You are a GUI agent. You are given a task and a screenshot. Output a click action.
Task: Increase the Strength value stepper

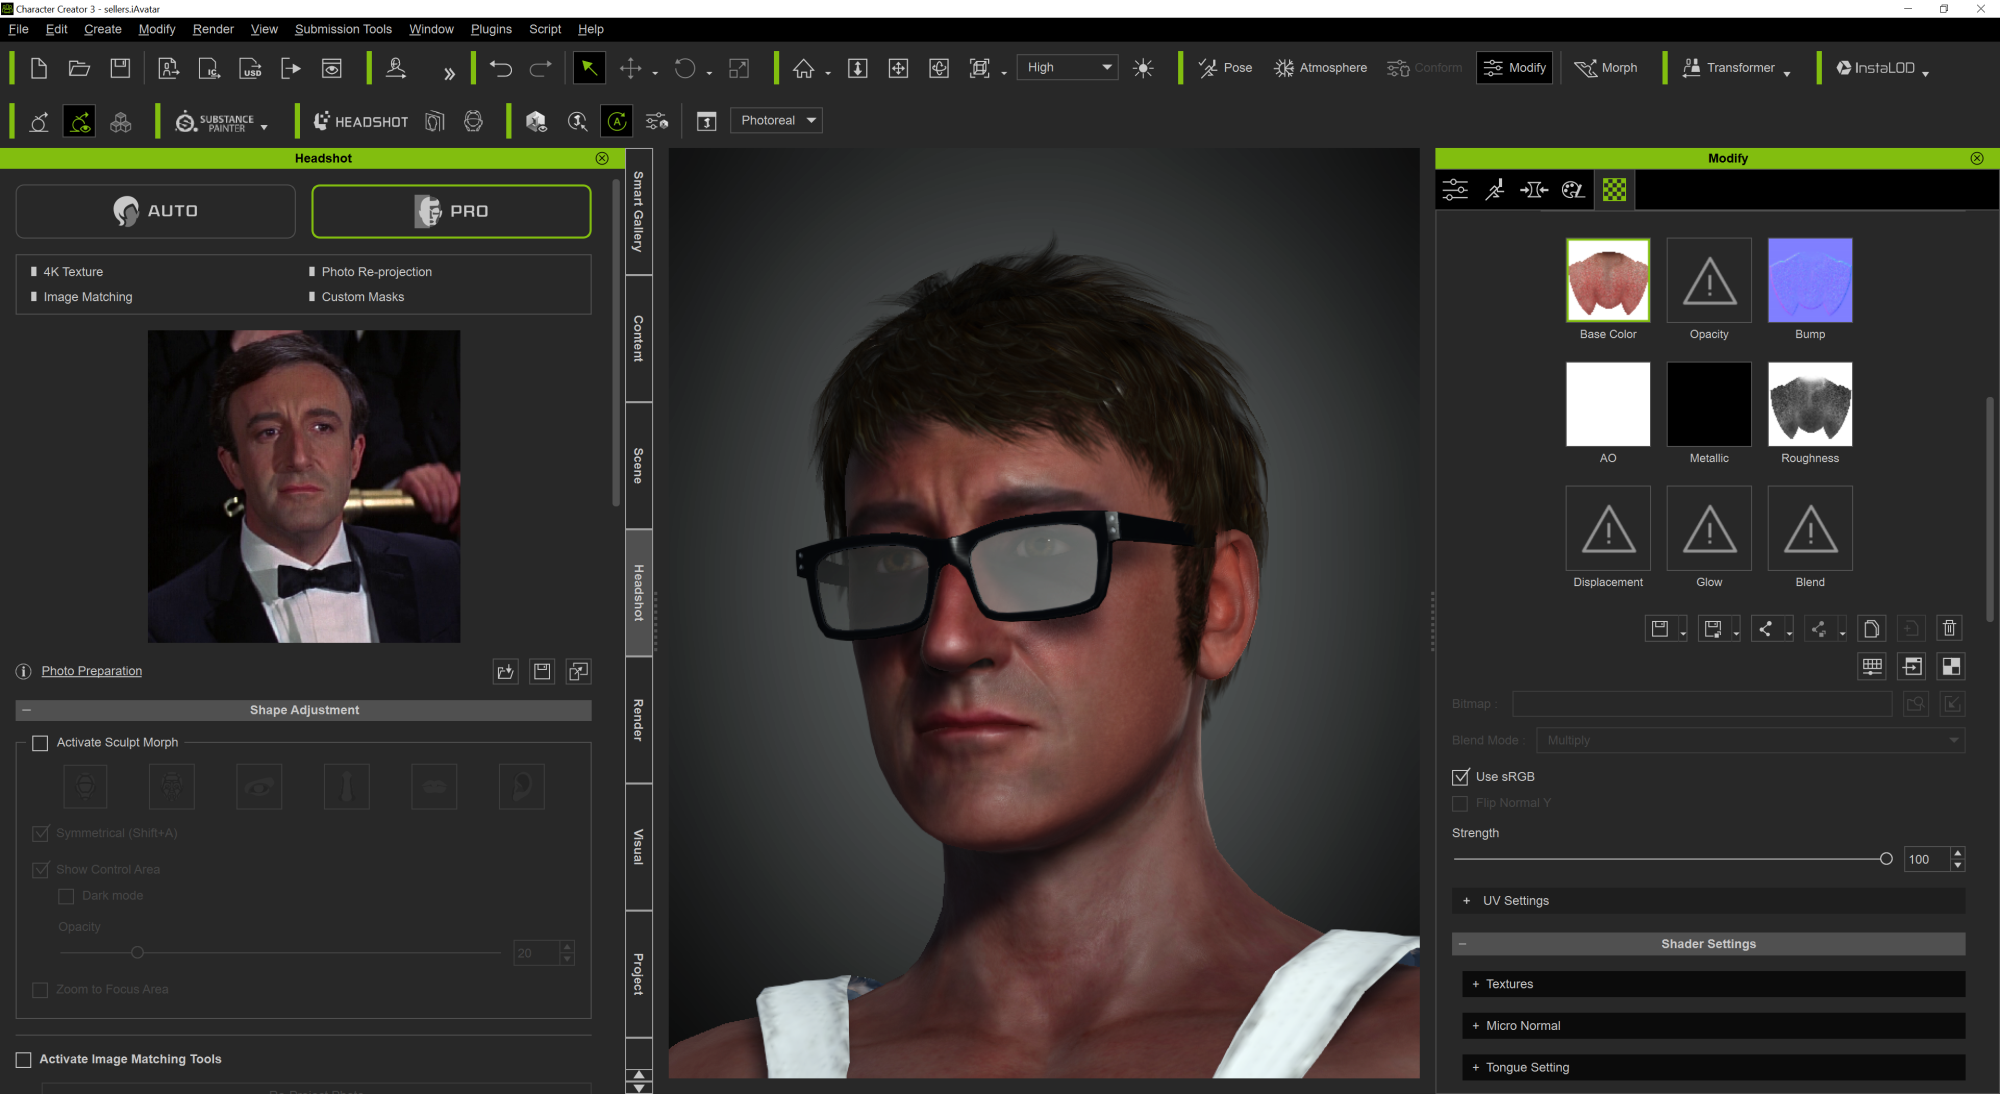(x=1958, y=853)
